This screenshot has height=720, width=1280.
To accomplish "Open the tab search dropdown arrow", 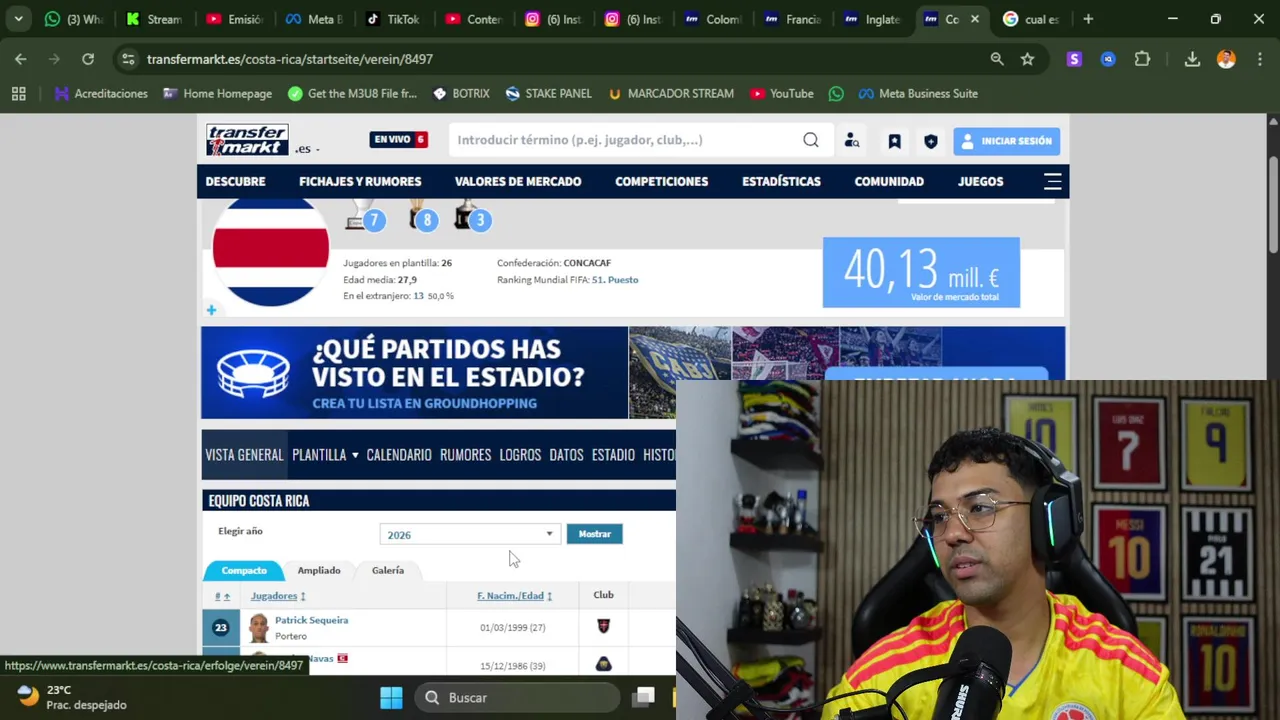I will pyautogui.click(x=18, y=19).
